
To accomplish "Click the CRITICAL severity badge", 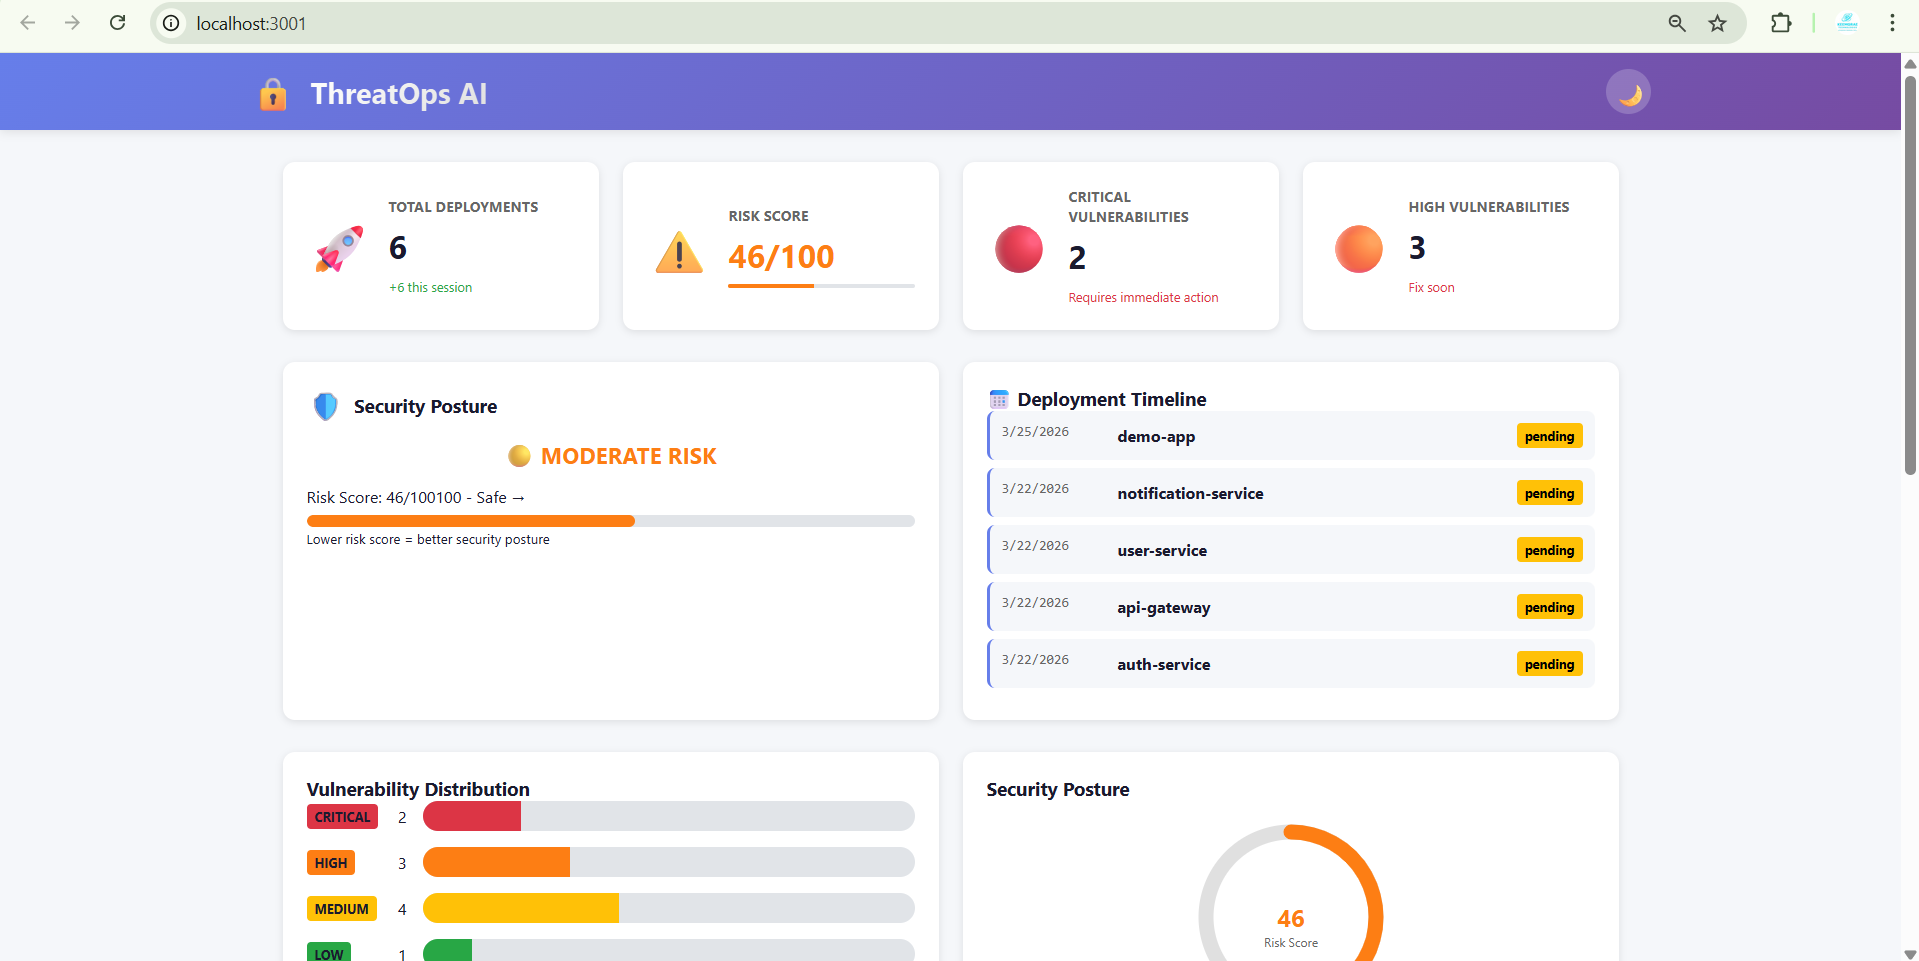I will [x=342, y=817].
